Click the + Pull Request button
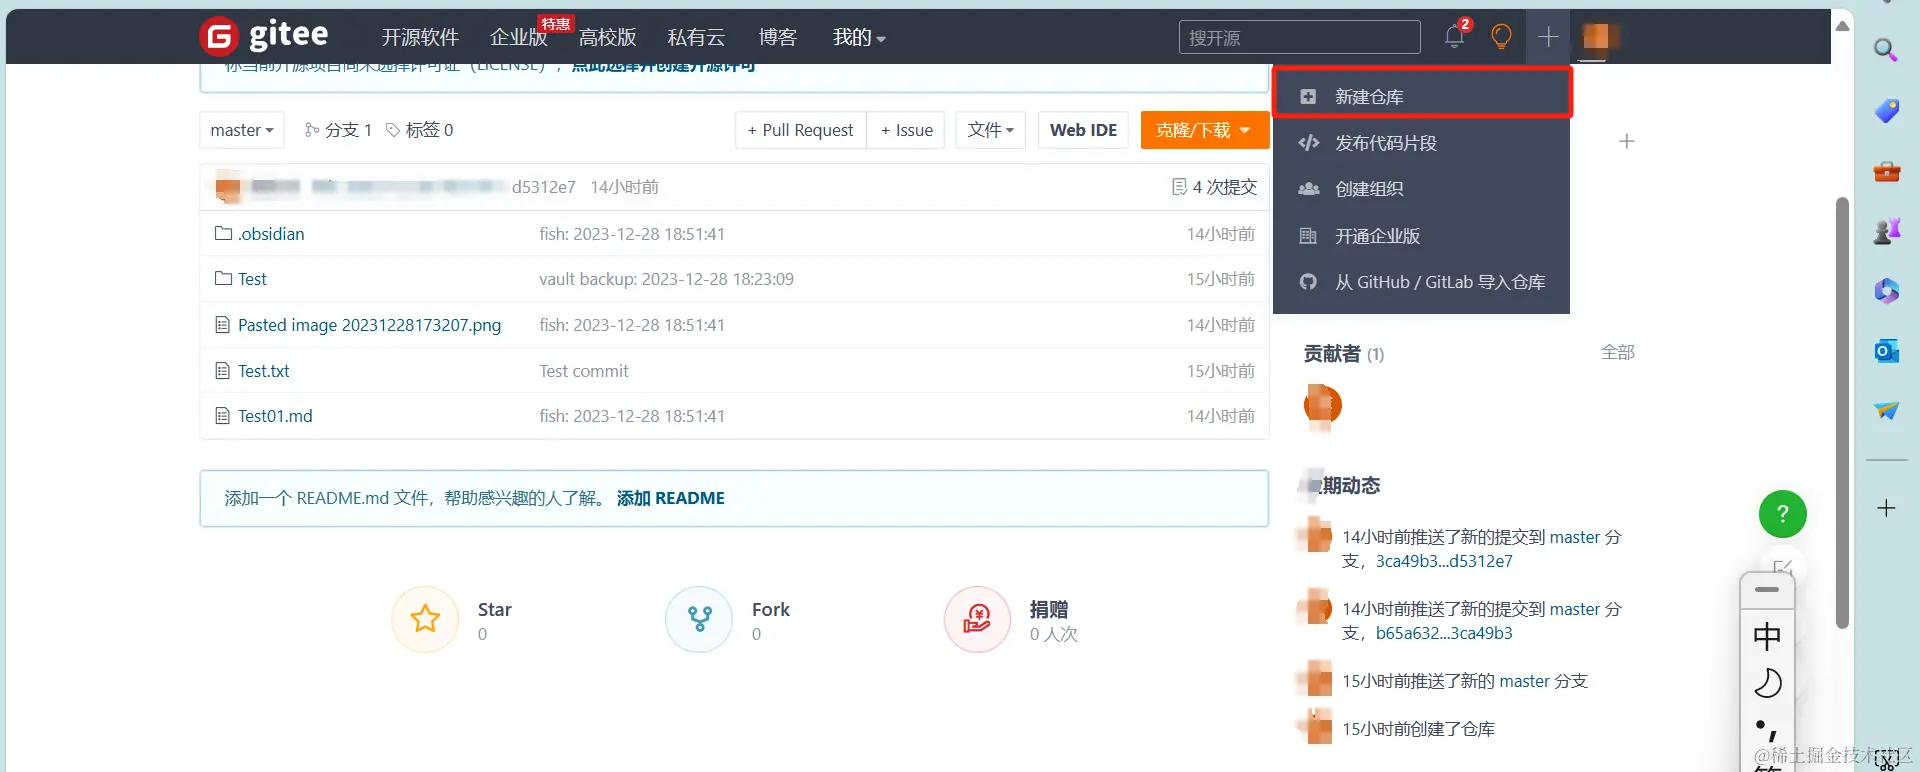This screenshot has width=1920, height=772. (x=801, y=130)
